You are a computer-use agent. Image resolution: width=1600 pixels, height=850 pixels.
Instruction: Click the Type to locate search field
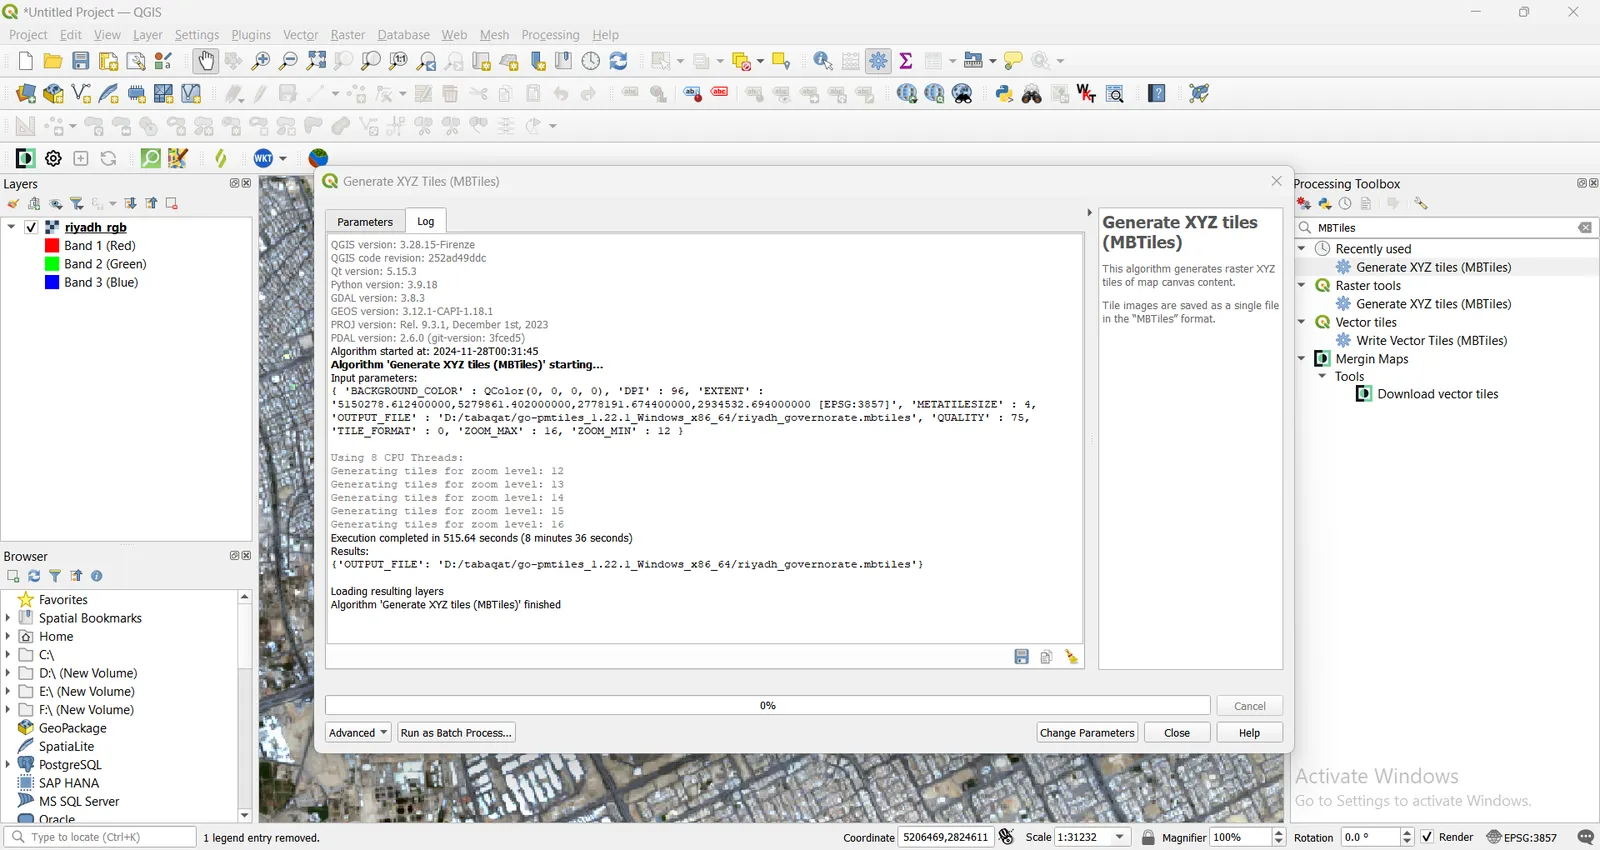[100, 837]
